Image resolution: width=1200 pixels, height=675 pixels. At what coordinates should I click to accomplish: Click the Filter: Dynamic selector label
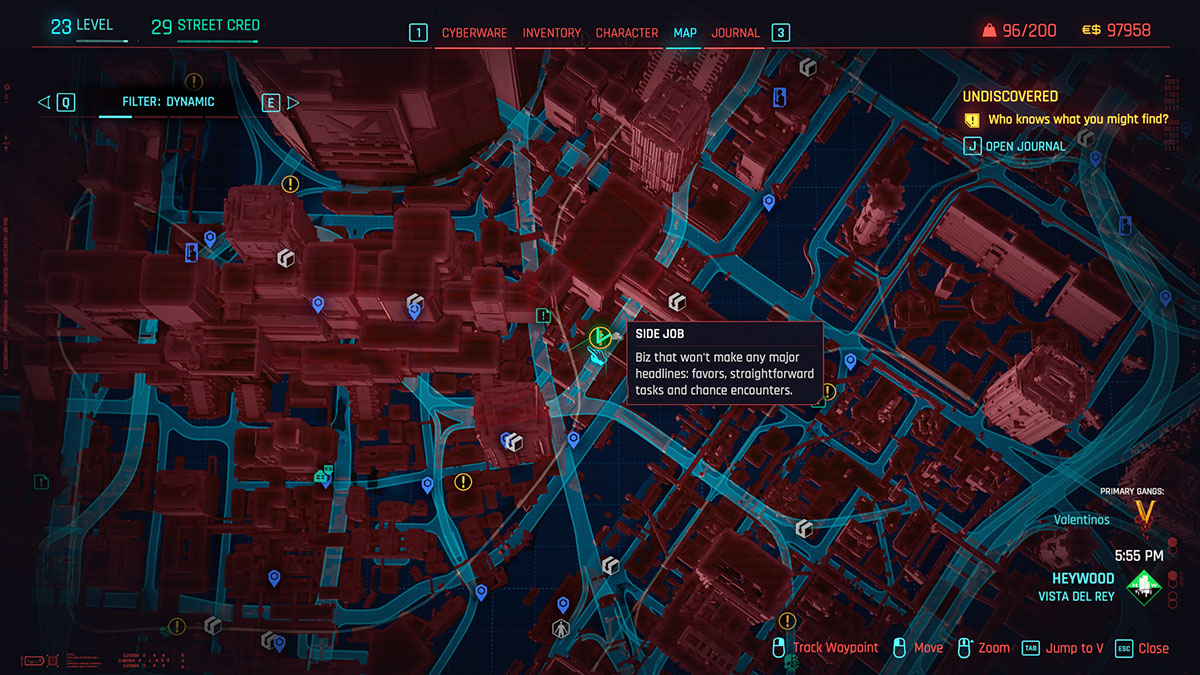point(168,102)
